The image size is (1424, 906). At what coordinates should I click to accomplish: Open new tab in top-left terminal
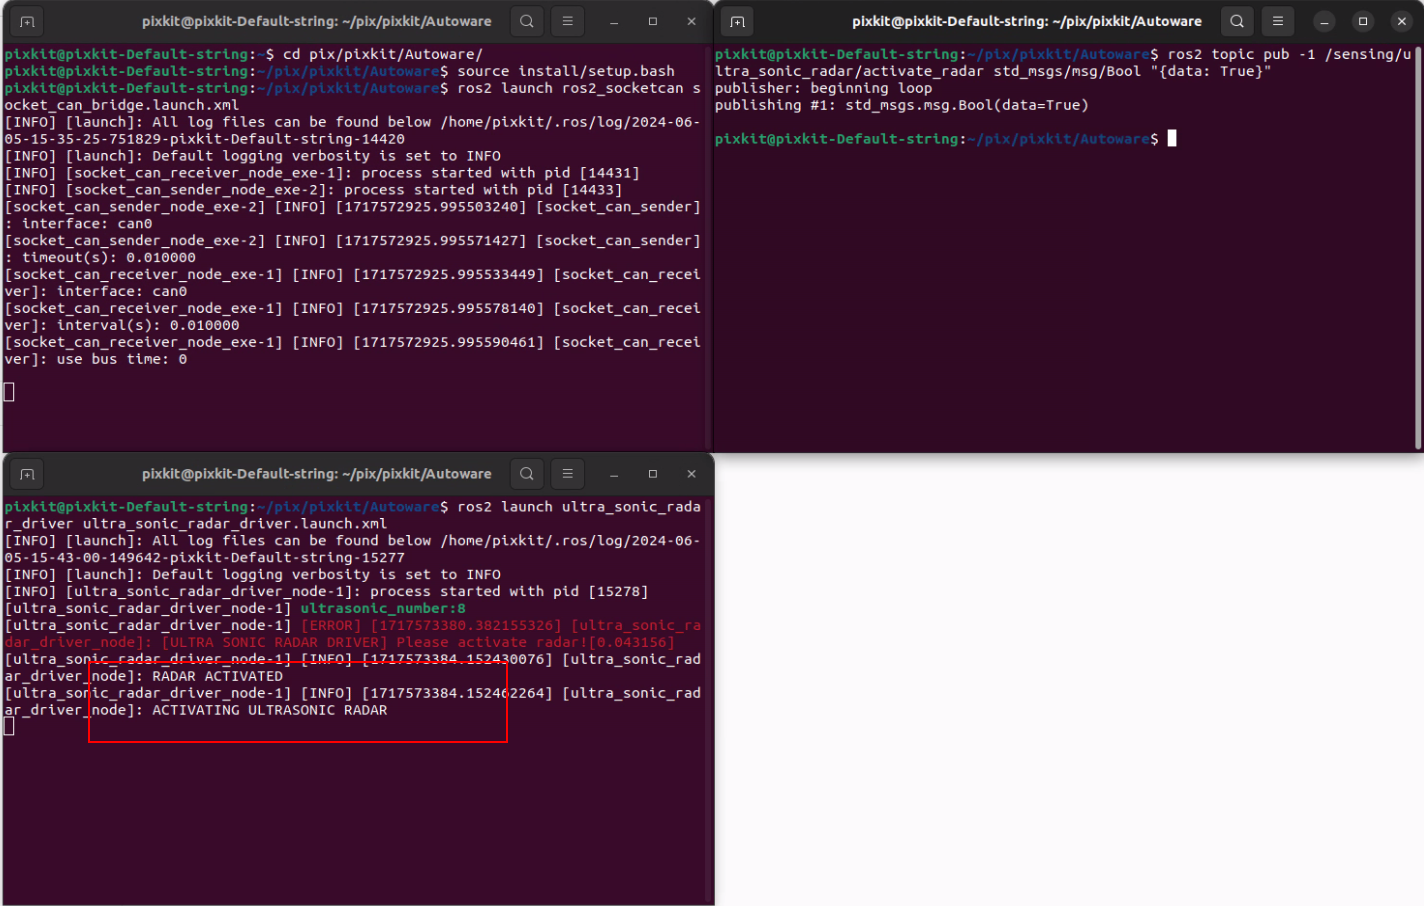tap(27, 21)
